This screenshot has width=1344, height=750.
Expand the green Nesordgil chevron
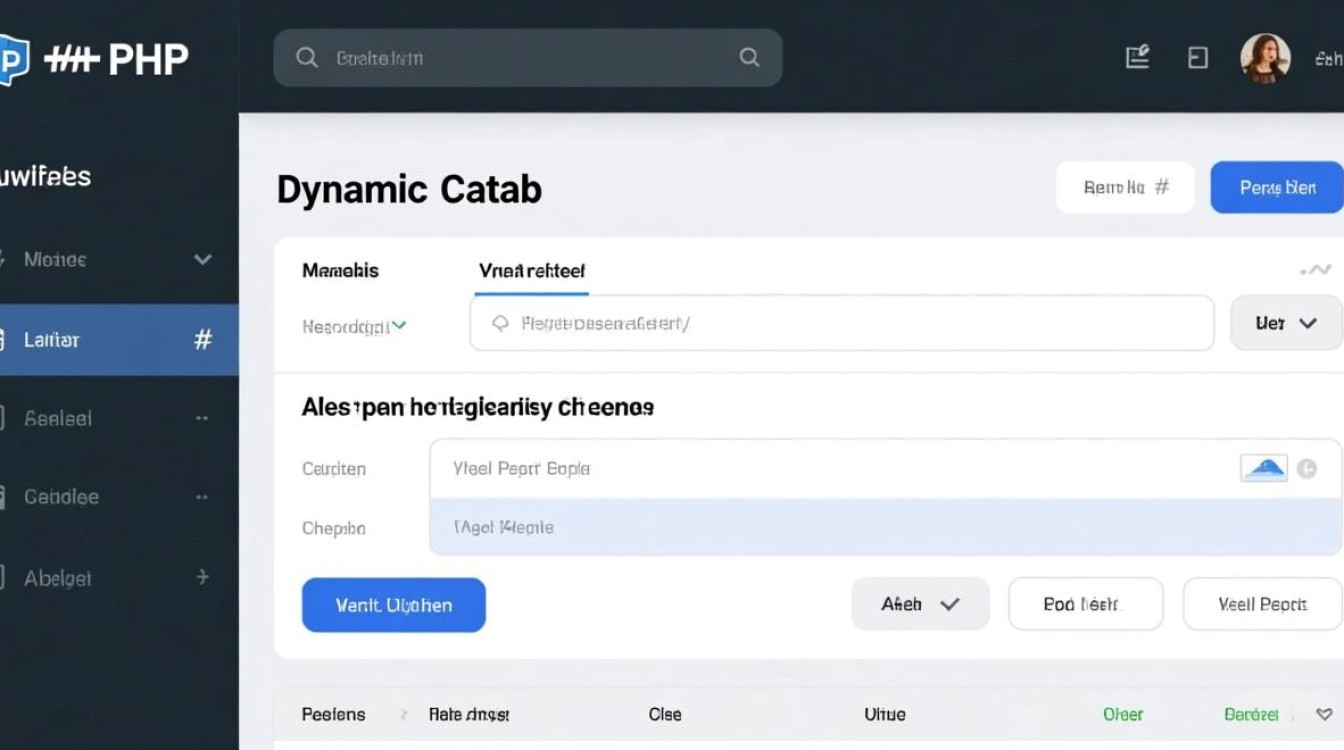click(x=399, y=325)
